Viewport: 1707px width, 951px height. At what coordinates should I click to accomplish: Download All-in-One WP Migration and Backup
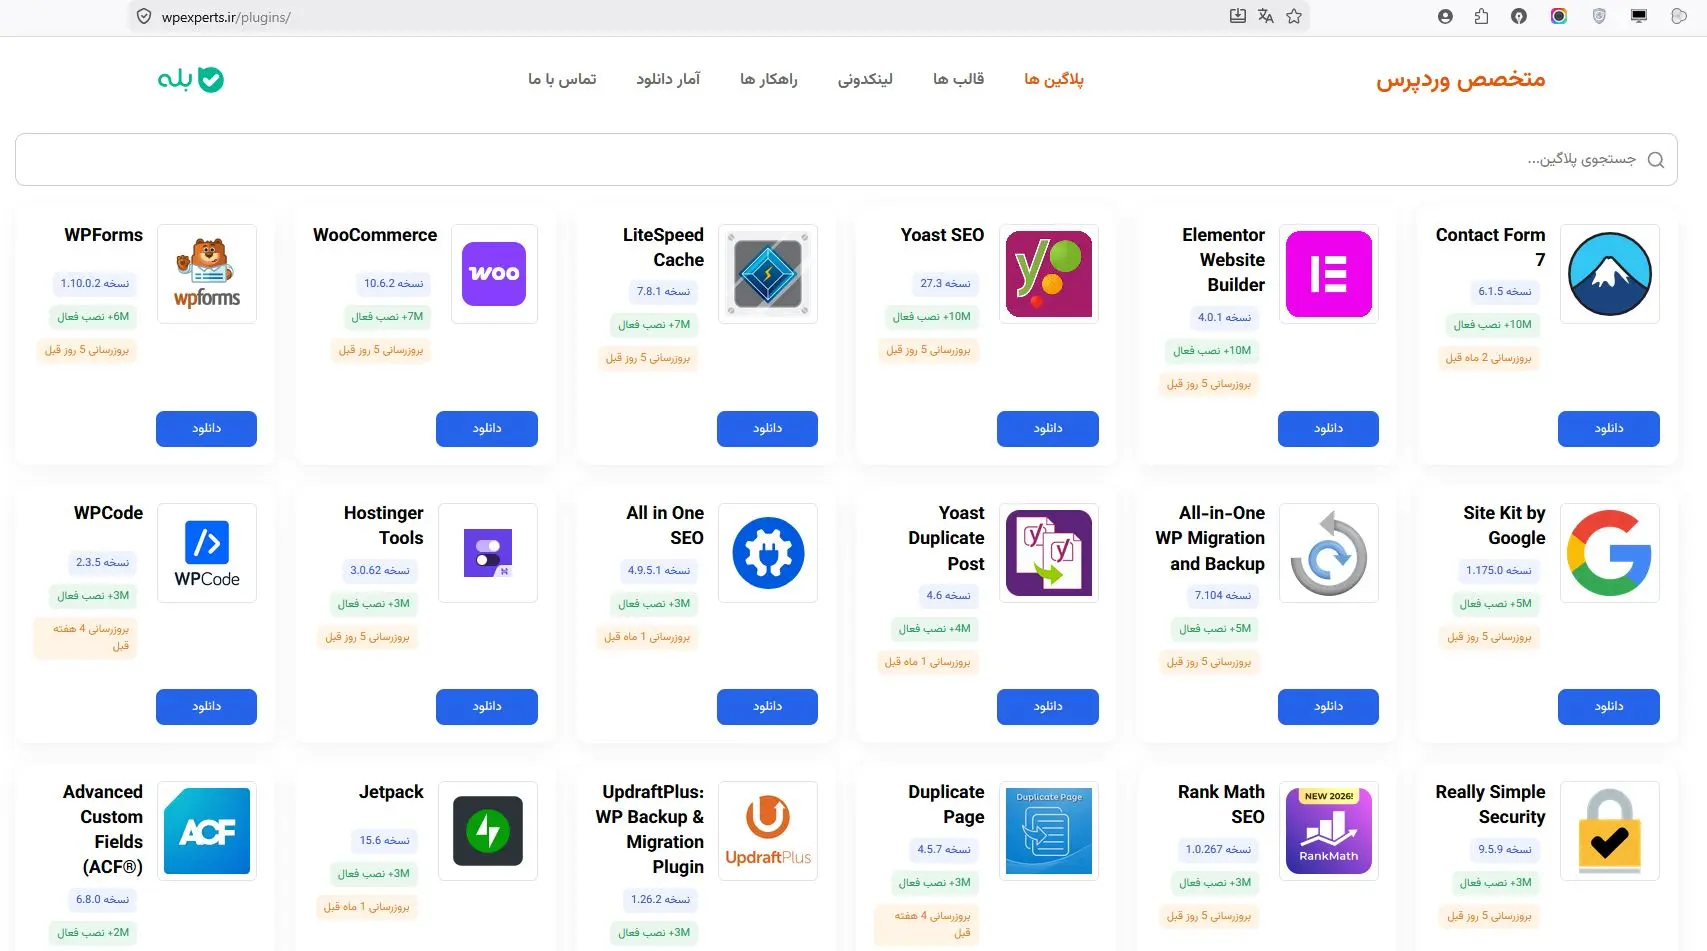pos(1329,707)
